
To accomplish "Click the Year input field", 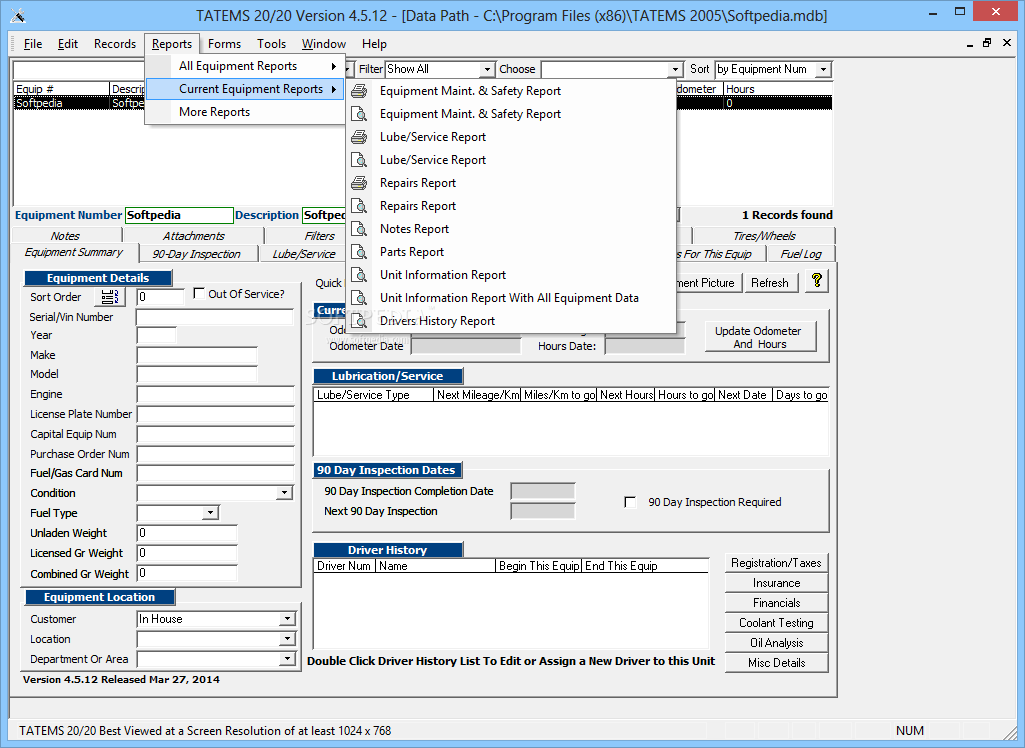I will 156,335.
